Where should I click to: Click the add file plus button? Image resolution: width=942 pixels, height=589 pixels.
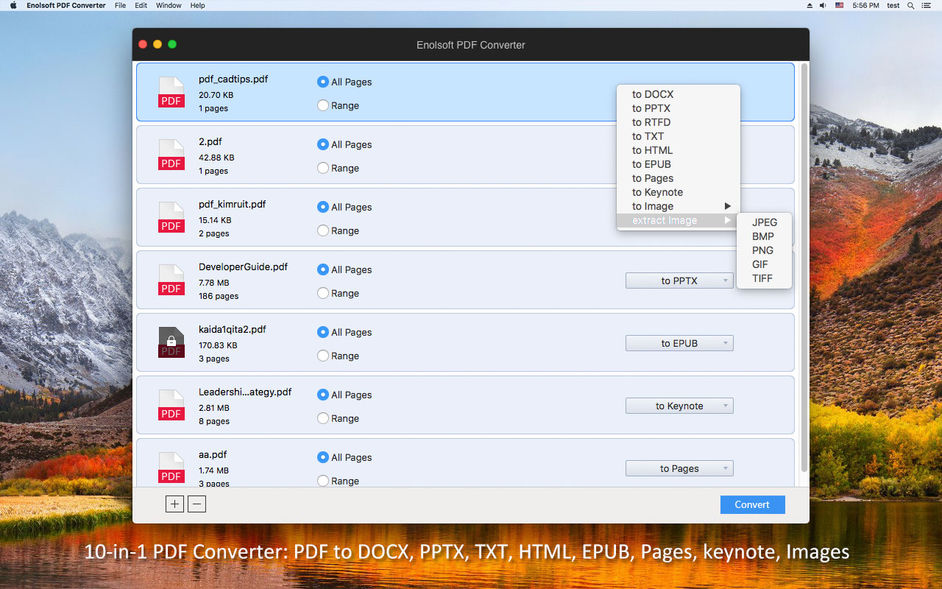tap(174, 504)
